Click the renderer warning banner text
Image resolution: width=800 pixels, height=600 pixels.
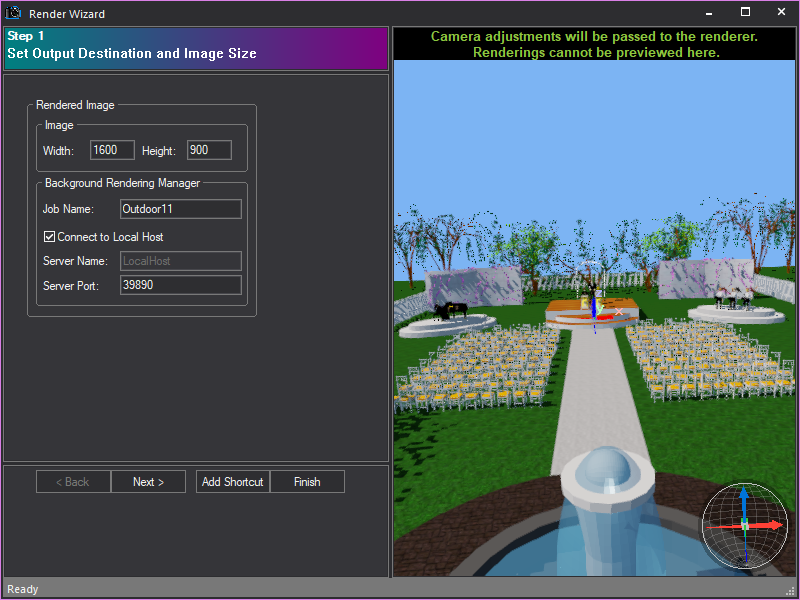pyautogui.click(x=595, y=44)
